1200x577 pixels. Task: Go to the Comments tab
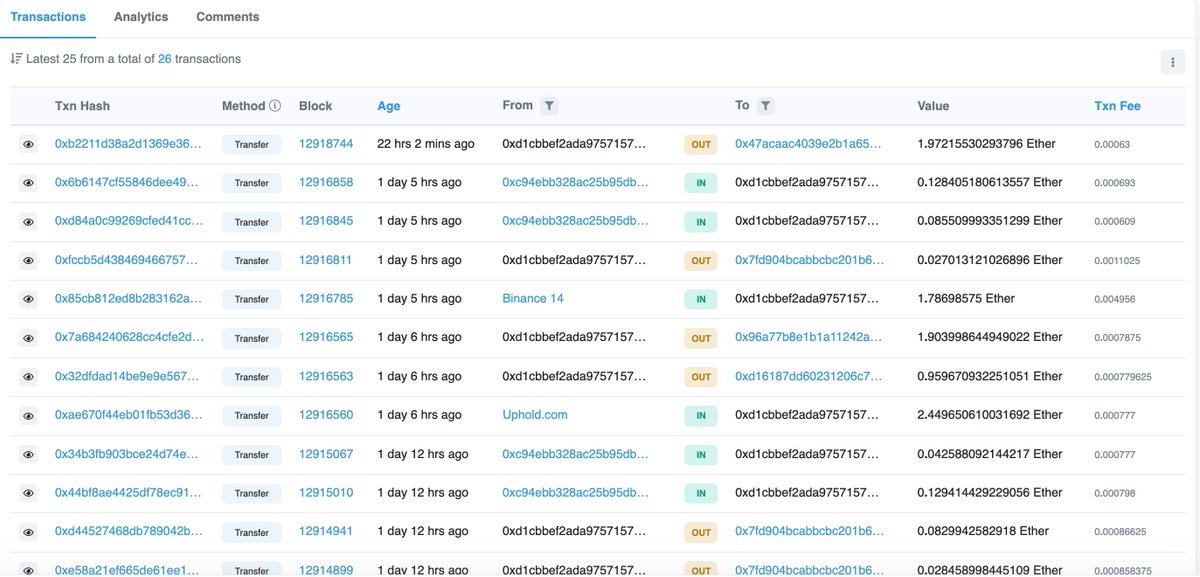[228, 17]
